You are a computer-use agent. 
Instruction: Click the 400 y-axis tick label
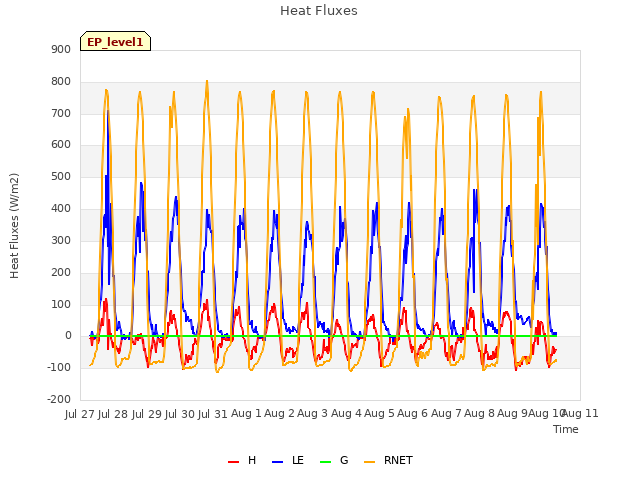click(61, 208)
